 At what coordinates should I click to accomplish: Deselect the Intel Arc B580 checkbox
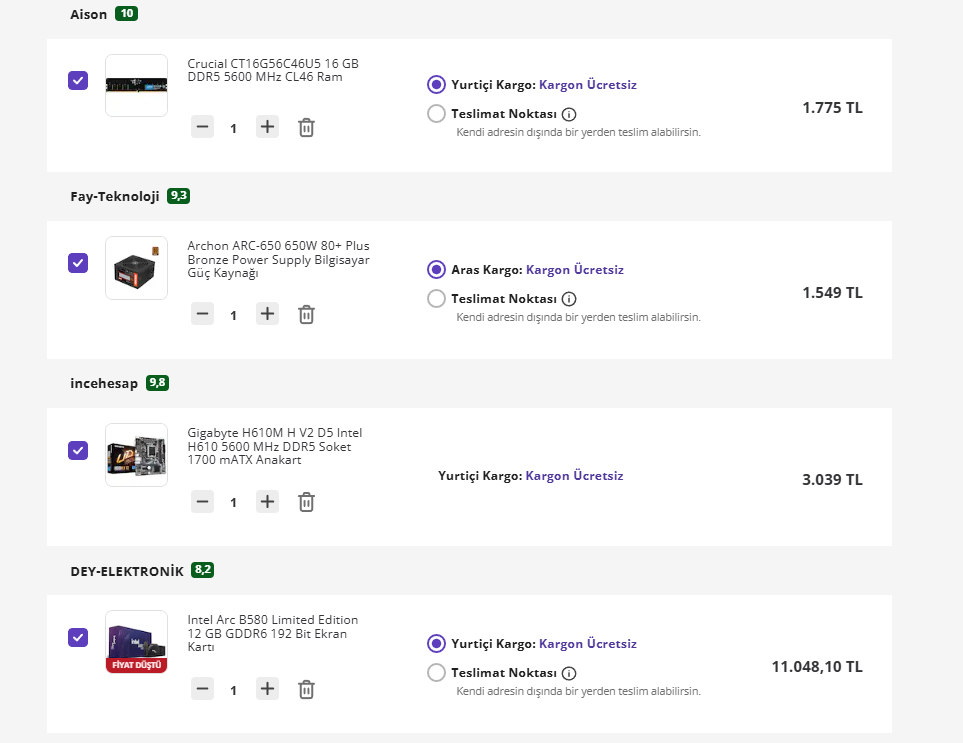pyautogui.click(x=78, y=637)
